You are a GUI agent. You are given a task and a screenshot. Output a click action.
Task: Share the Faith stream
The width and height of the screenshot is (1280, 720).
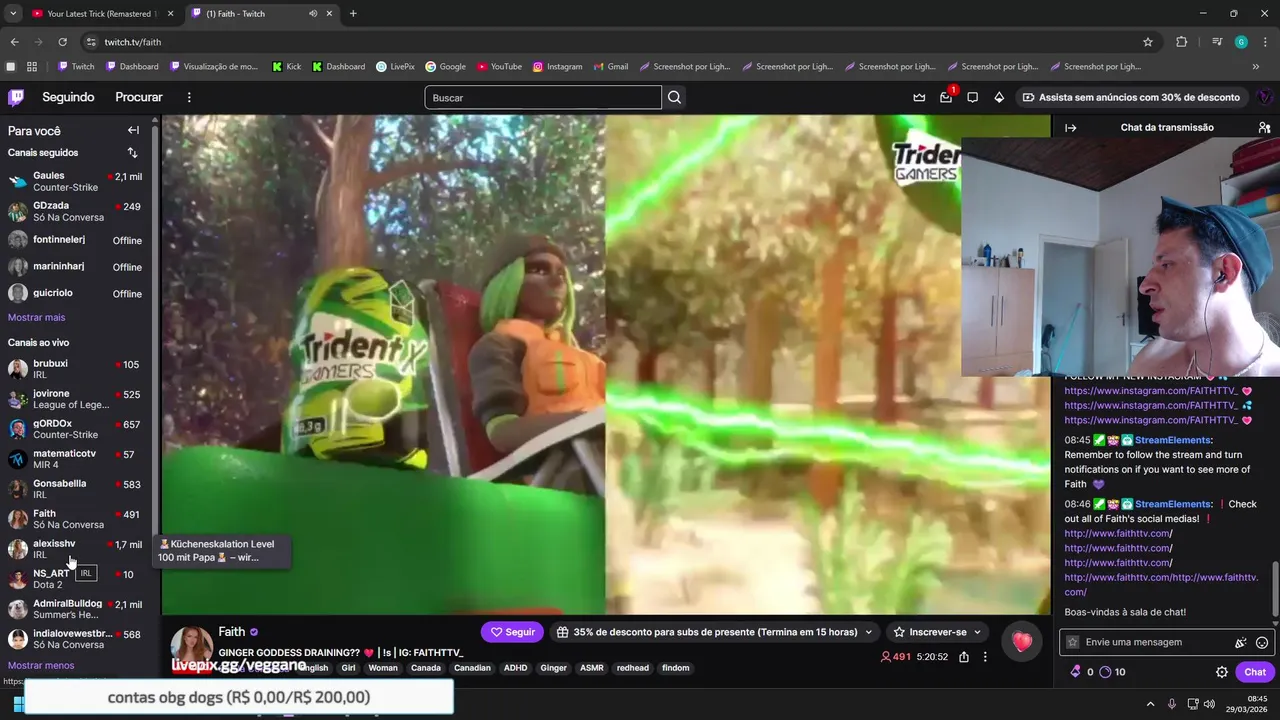coord(964,657)
